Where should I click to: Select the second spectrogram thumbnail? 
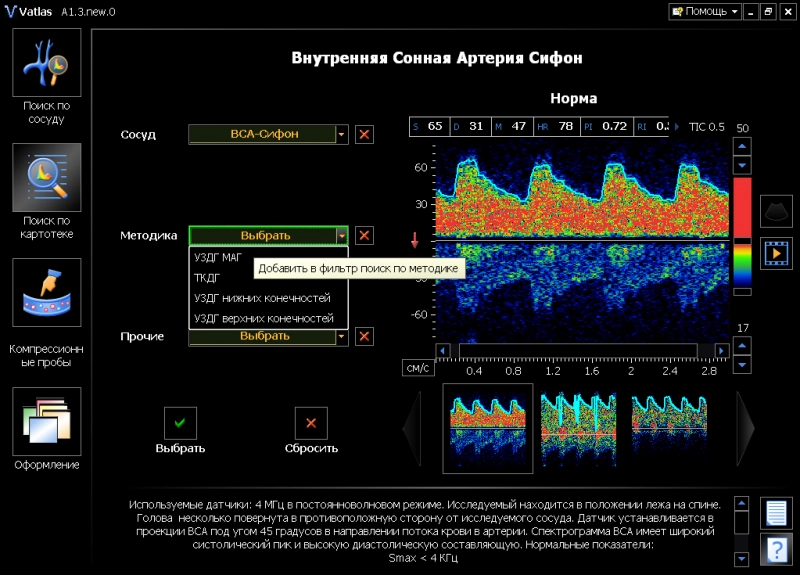click(577, 427)
